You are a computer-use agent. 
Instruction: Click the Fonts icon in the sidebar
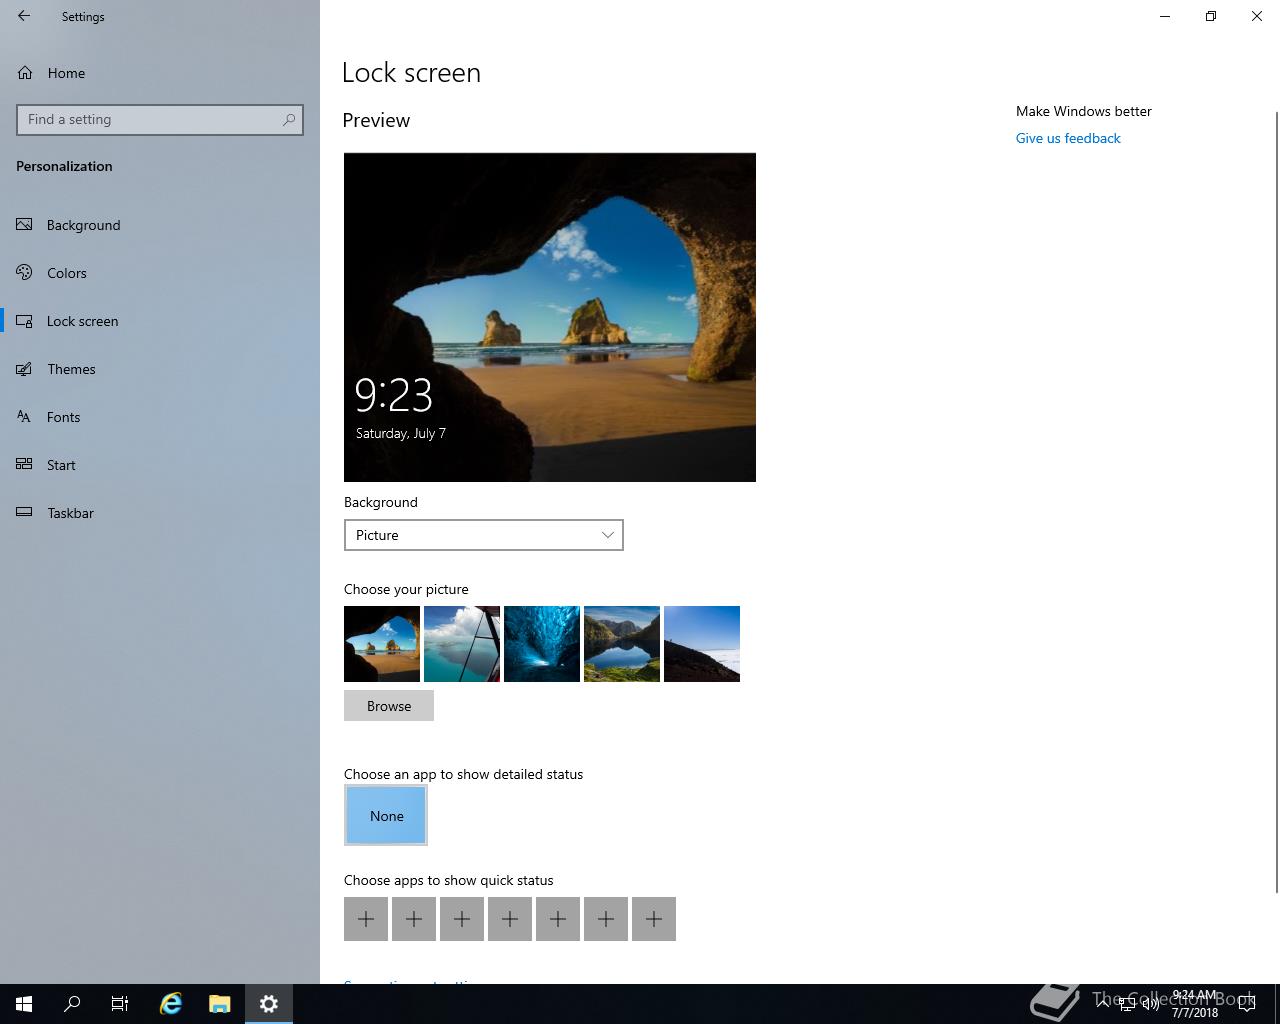(x=25, y=416)
